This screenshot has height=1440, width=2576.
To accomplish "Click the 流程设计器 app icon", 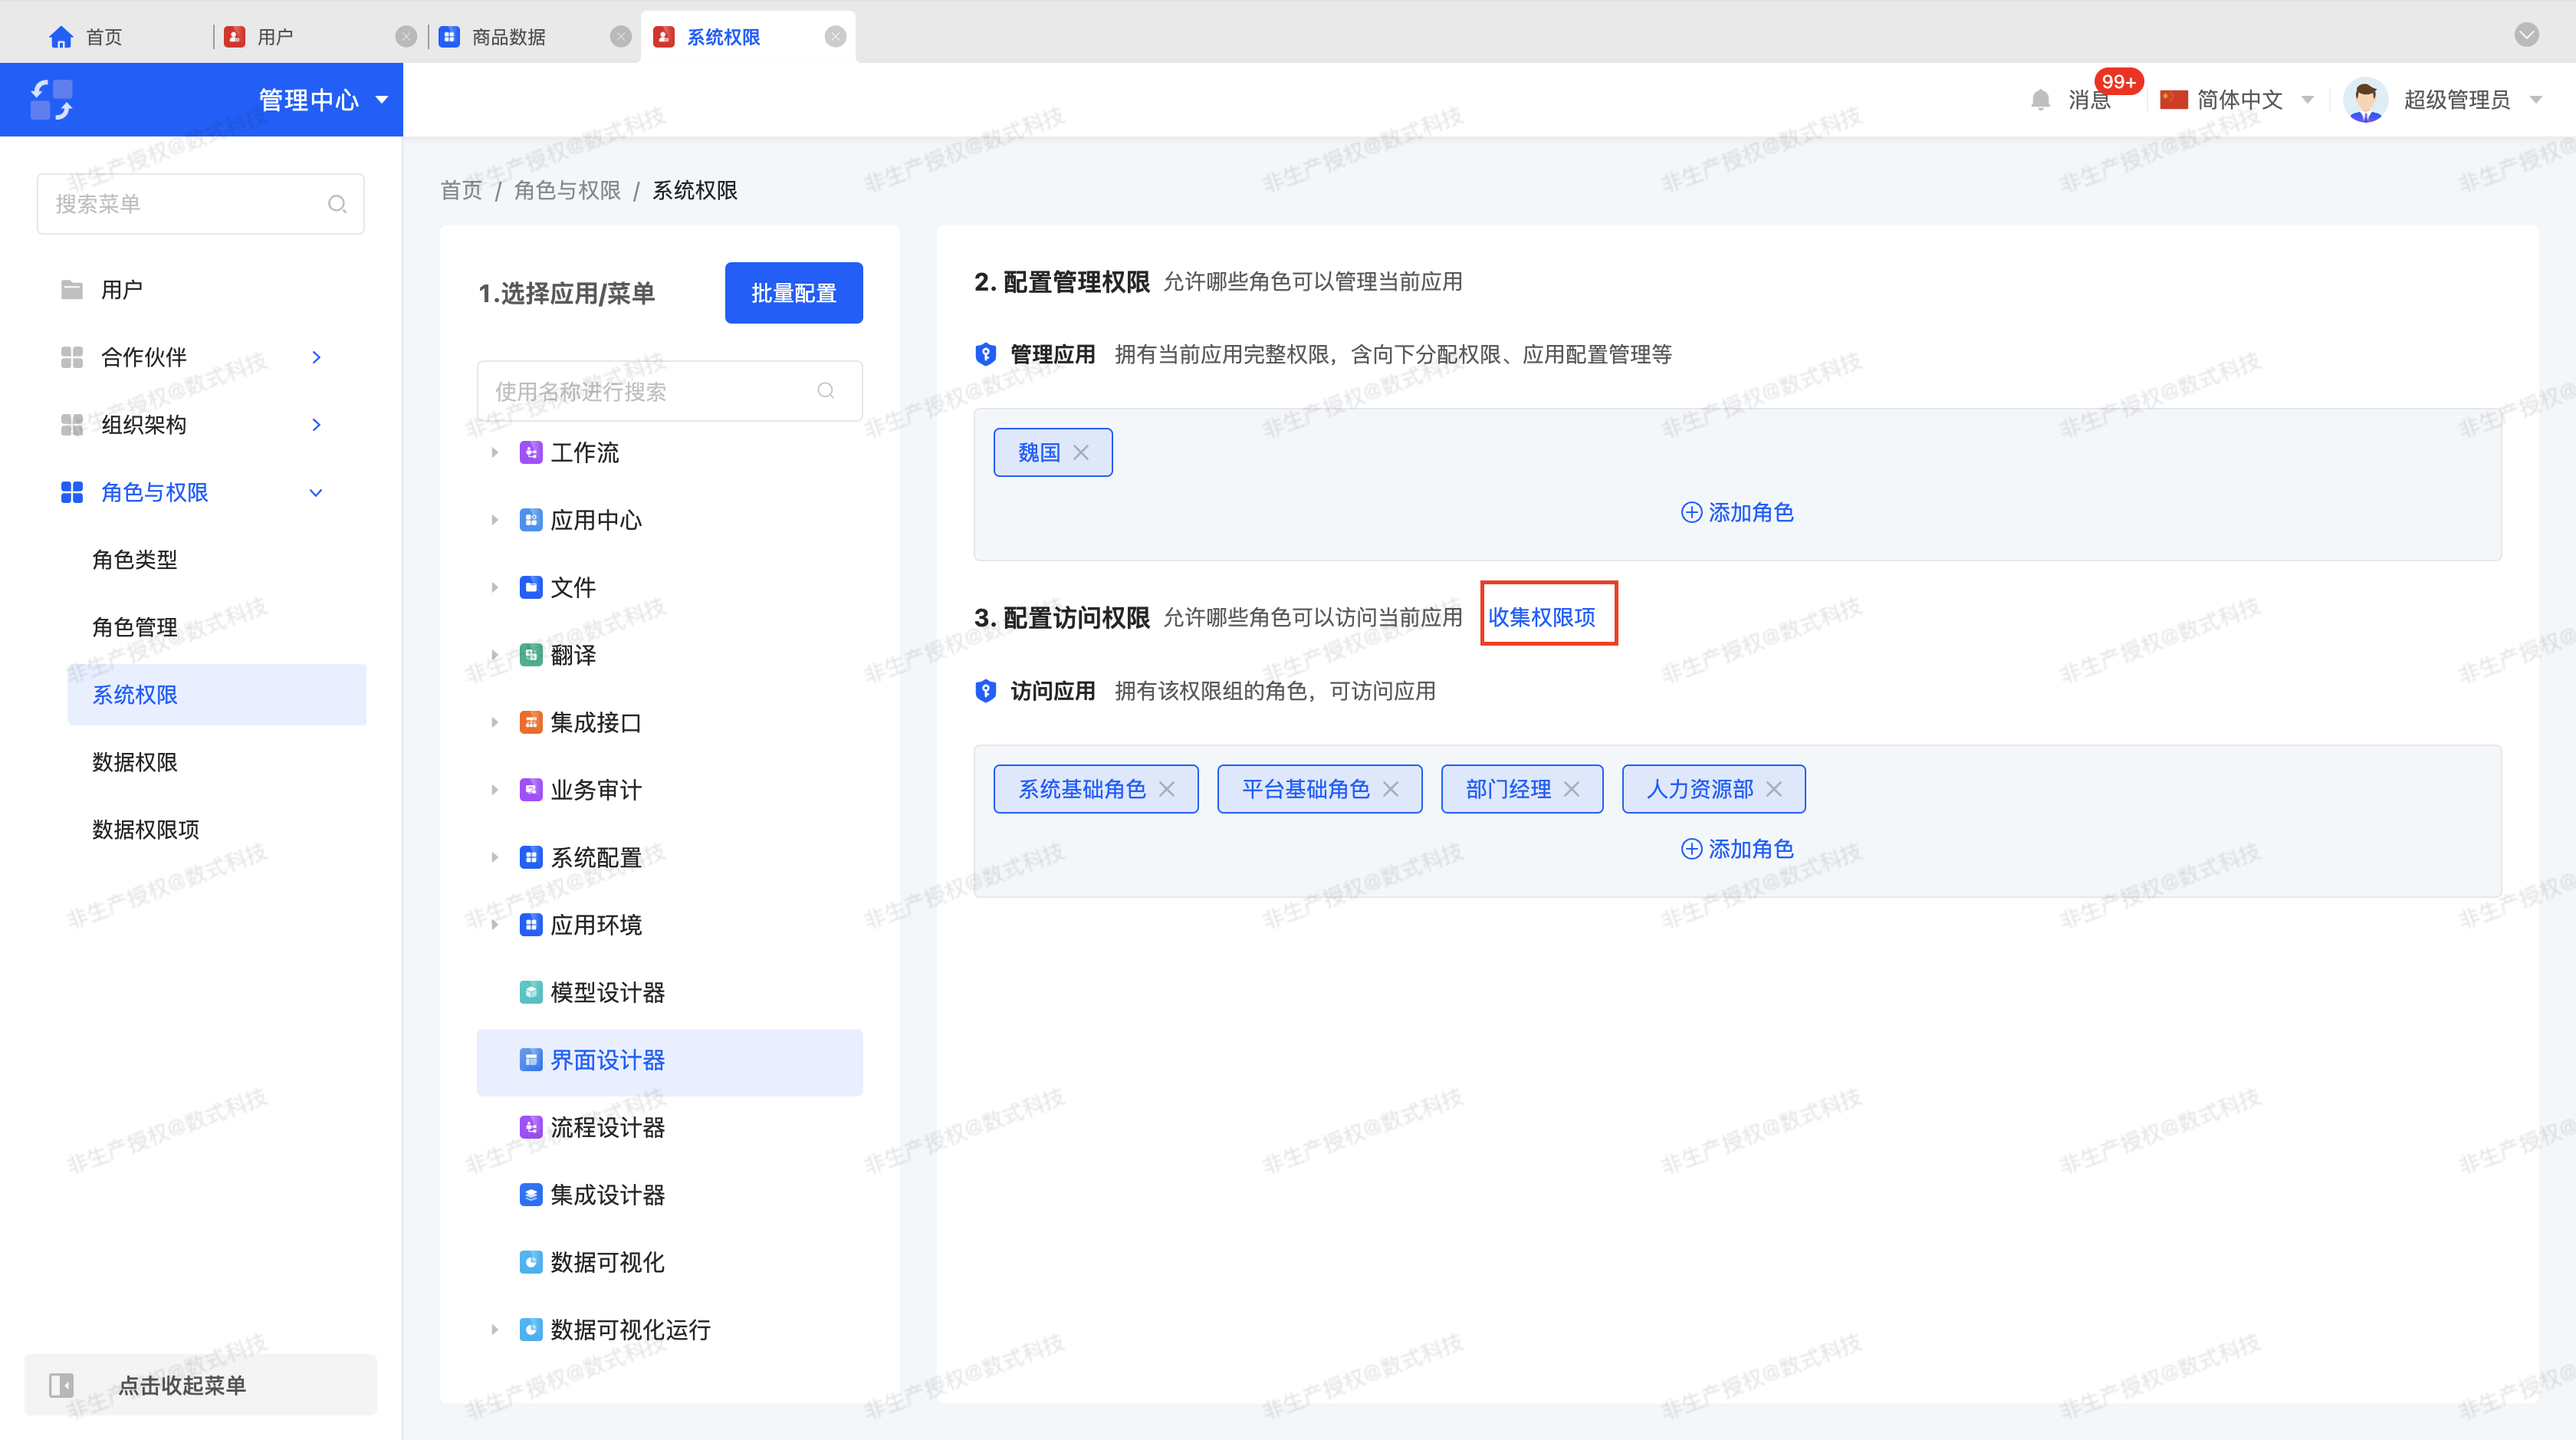I will 531,1127.
